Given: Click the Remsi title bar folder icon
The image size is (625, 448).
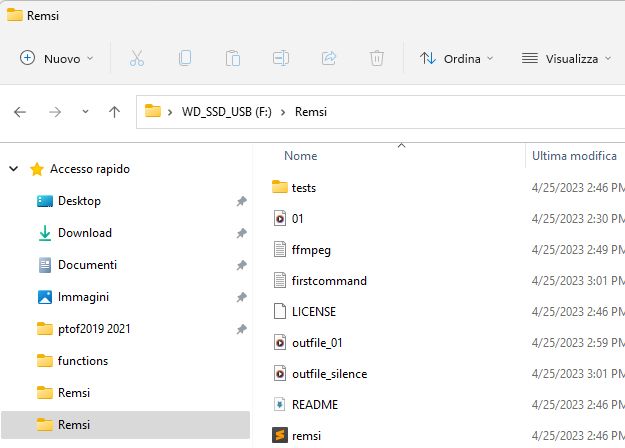Looking at the screenshot, I should (15, 15).
